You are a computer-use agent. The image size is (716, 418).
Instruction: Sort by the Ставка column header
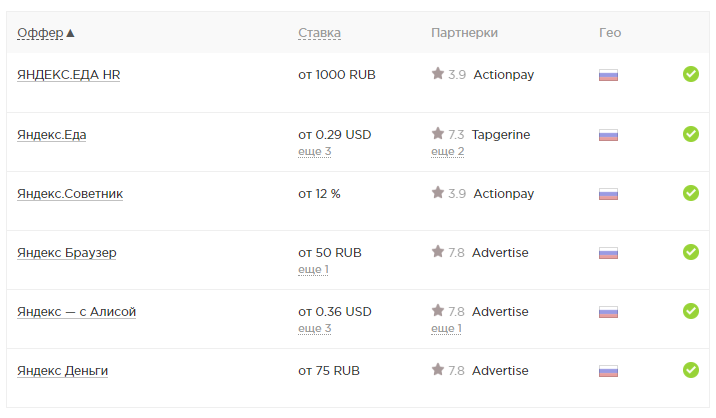(x=319, y=33)
